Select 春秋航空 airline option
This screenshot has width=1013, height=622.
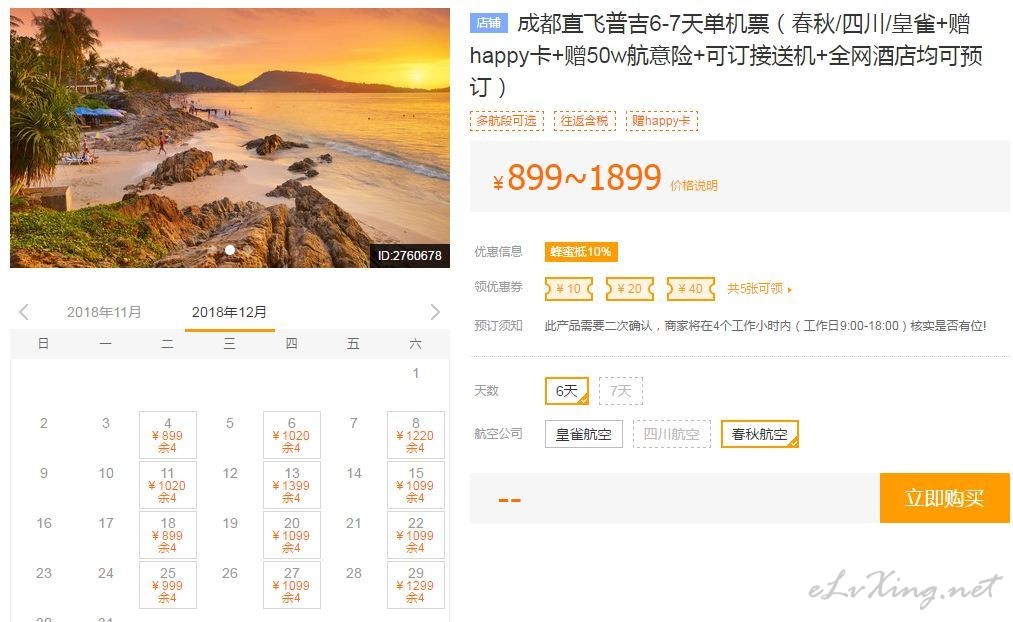tap(760, 434)
